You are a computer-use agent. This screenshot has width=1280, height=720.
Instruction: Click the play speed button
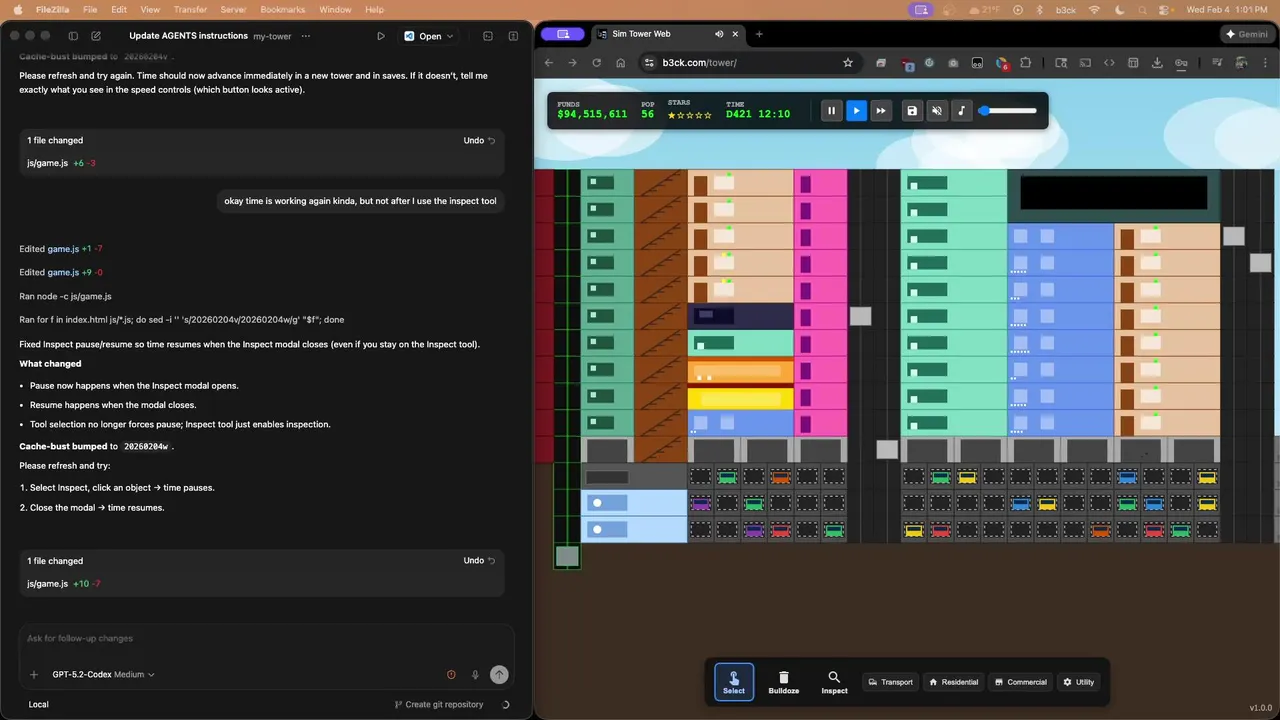[x=856, y=111]
